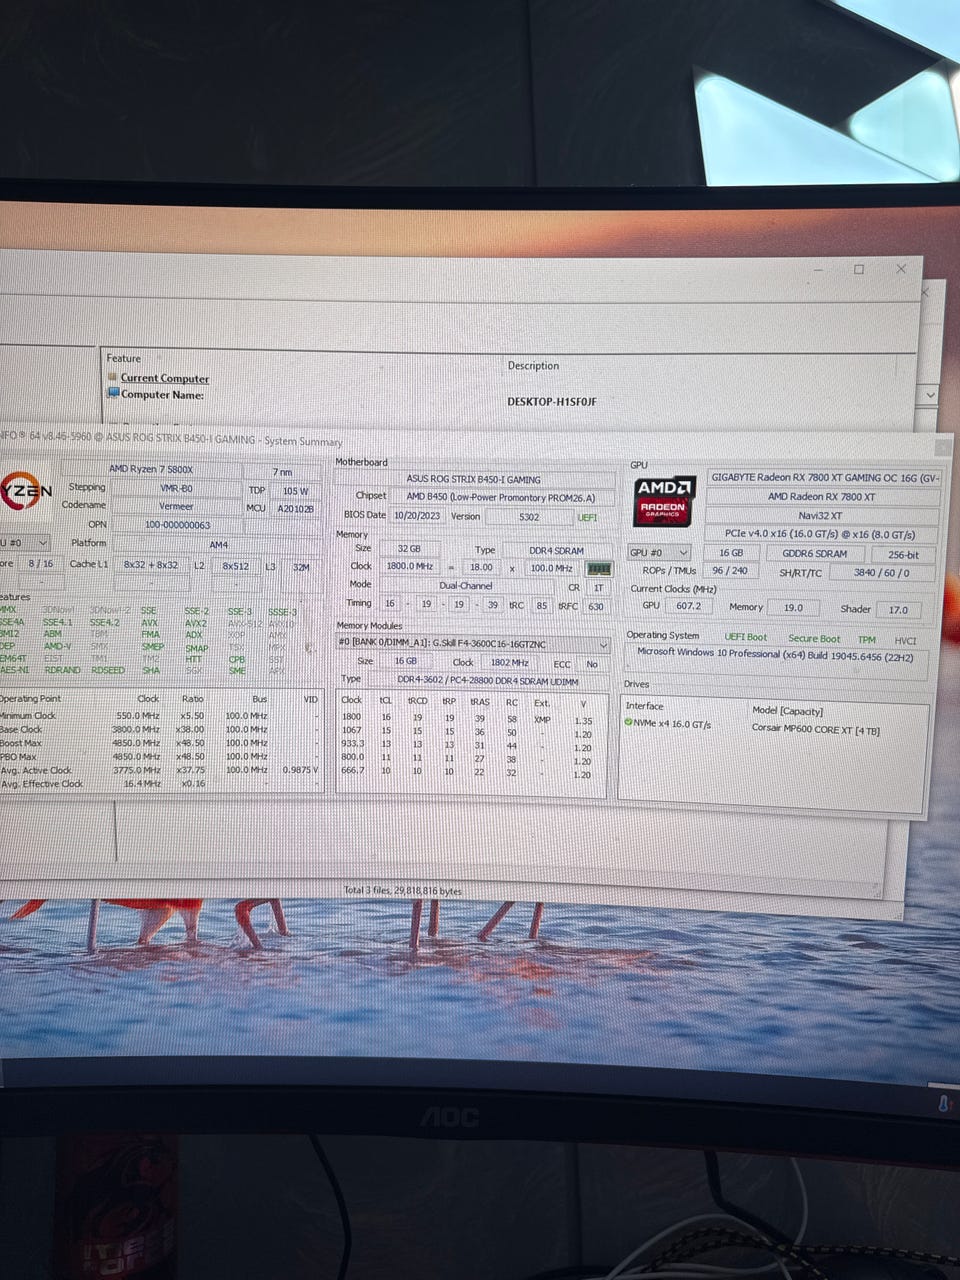
Task: Click the 8x512 L2 cache field
Action: pyautogui.click(x=236, y=566)
